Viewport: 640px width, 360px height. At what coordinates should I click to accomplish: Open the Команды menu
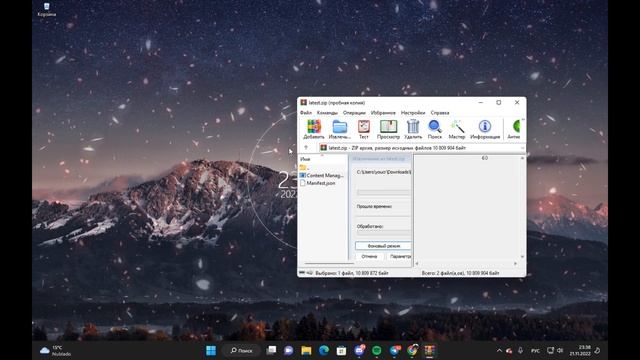click(x=327, y=113)
